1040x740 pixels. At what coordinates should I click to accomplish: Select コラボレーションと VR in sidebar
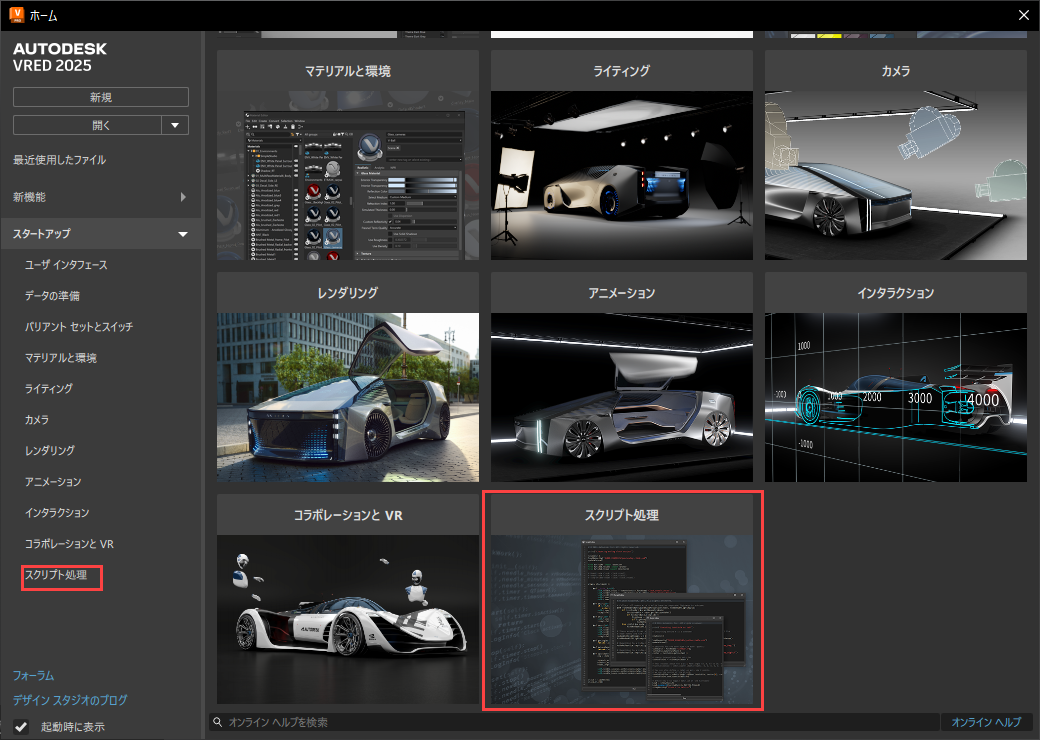70,544
